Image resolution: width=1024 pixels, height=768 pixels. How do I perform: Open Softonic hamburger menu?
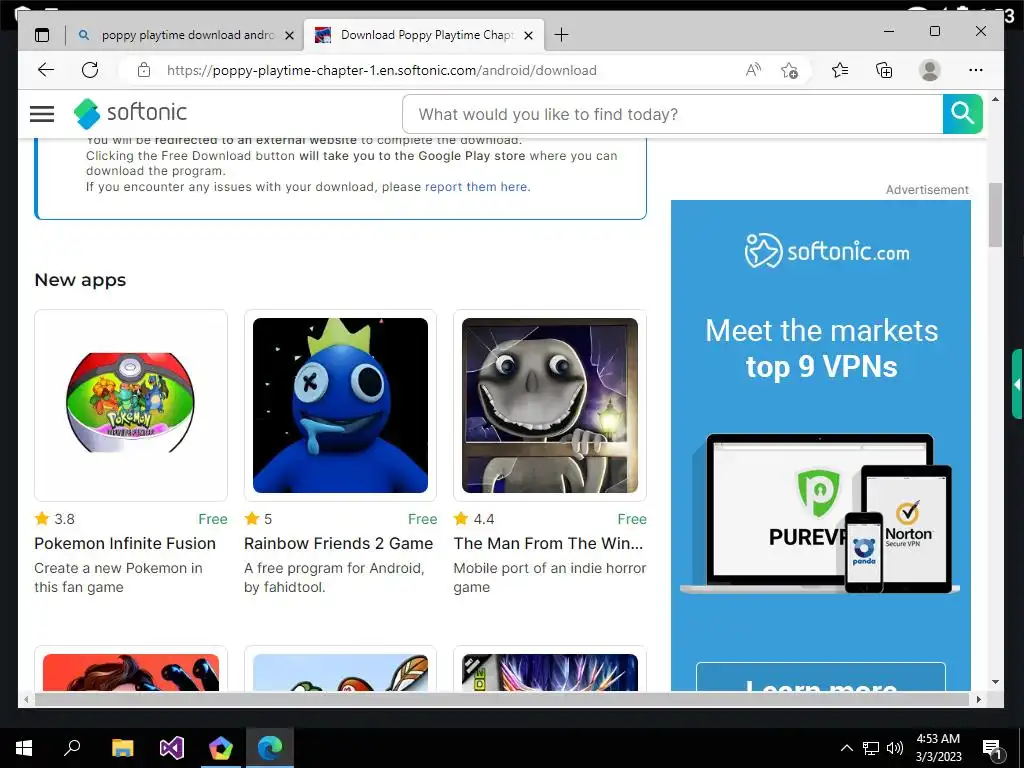42,114
